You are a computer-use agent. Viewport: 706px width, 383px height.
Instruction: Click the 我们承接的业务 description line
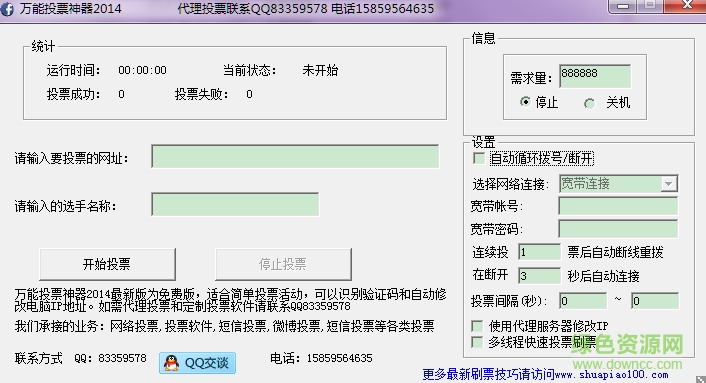(224, 326)
